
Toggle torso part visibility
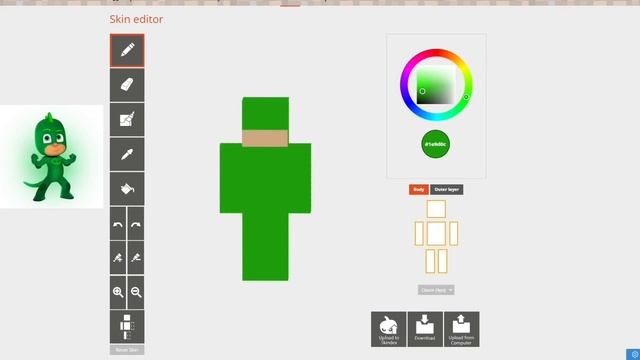436,234
